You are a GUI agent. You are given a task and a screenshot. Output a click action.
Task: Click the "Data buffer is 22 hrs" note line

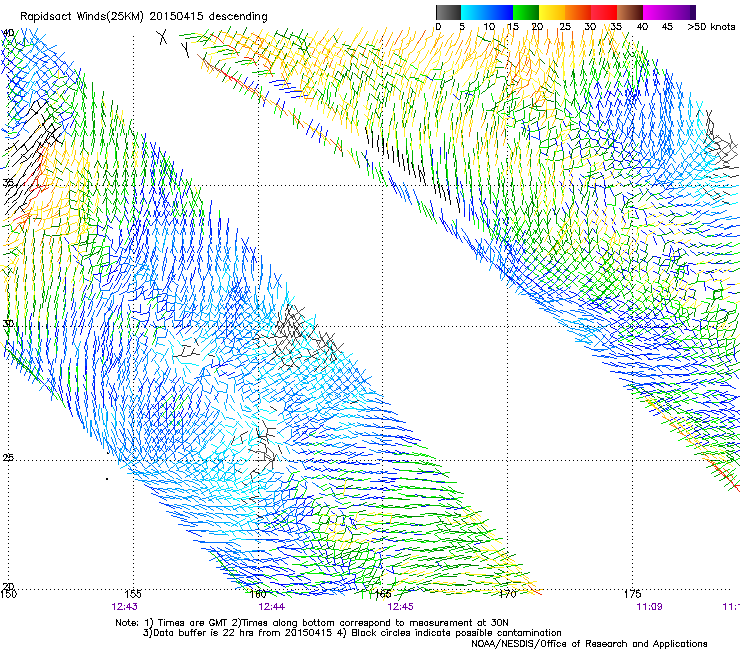352,633
